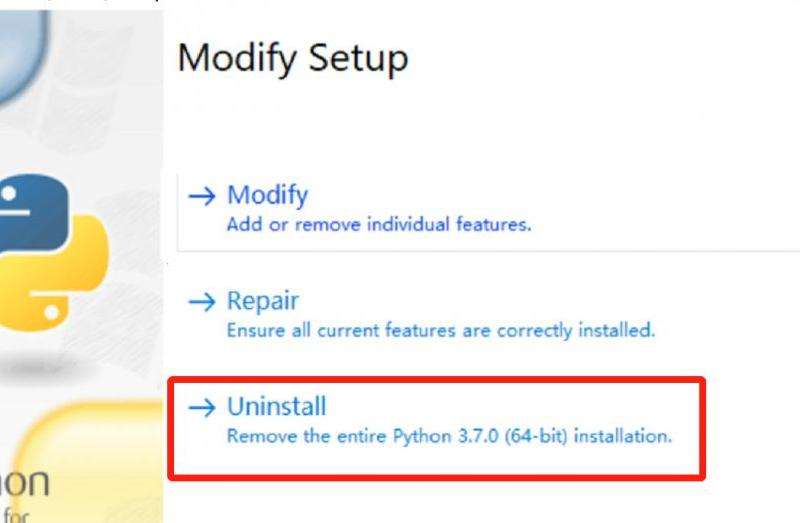
Task: Click the partial 'python' wordmark in sidebar
Action: pos(24,483)
